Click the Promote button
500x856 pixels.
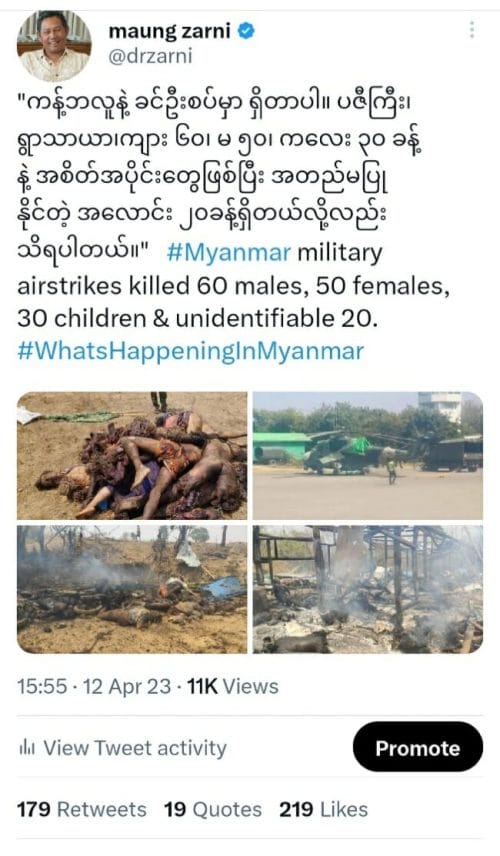418,747
